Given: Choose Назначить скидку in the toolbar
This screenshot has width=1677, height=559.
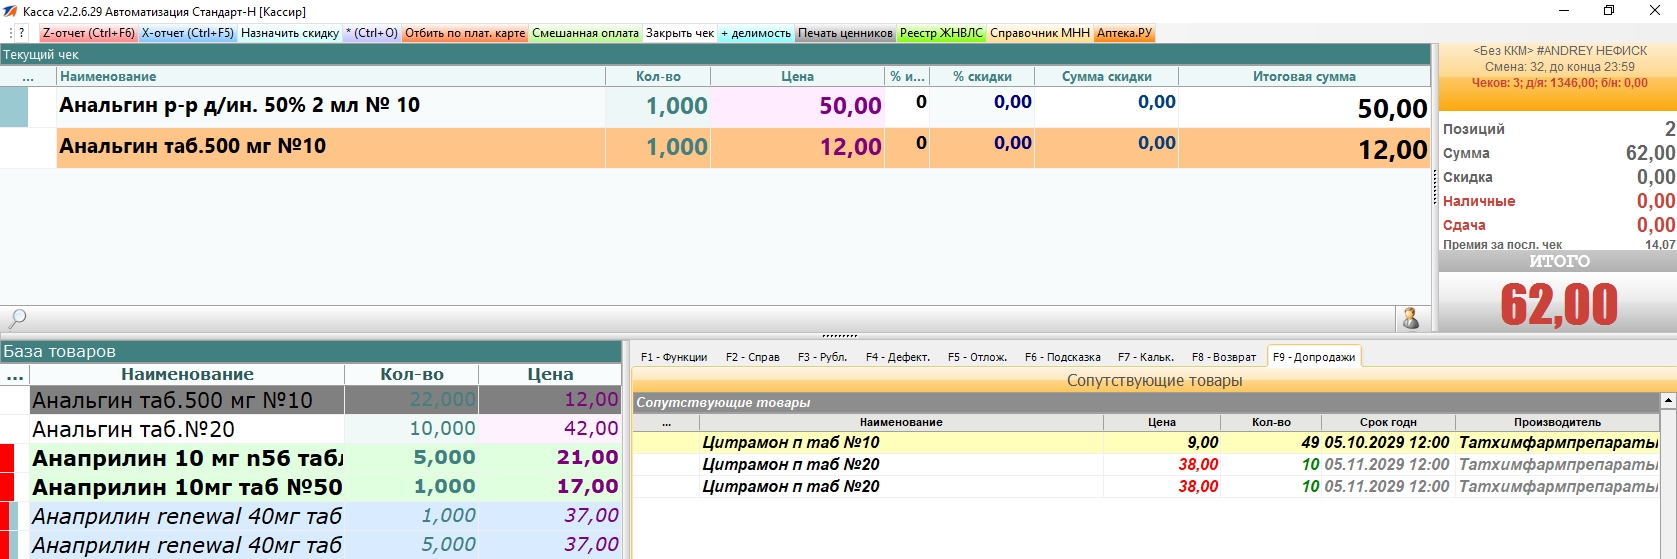Looking at the screenshot, I should click(x=290, y=33).
